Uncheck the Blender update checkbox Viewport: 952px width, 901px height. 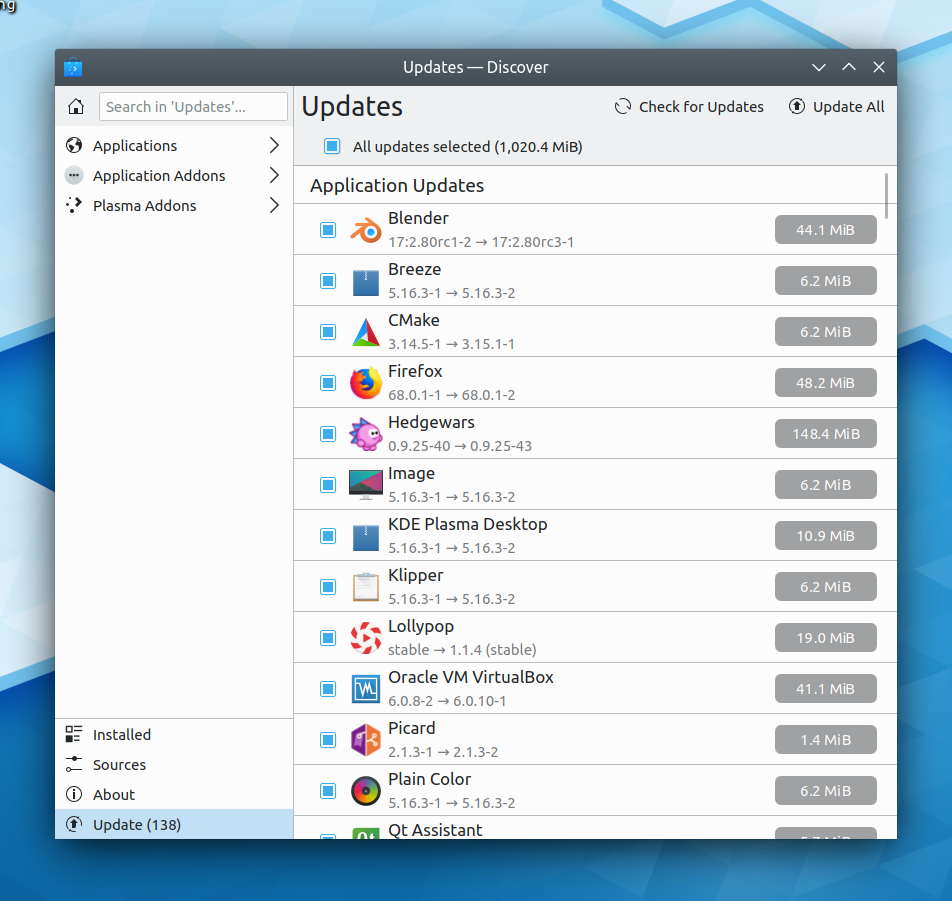(x=328, y=230)
